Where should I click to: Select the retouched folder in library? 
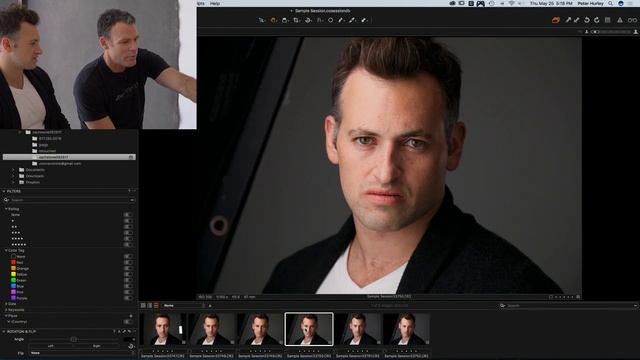click(x=47, y=151)
